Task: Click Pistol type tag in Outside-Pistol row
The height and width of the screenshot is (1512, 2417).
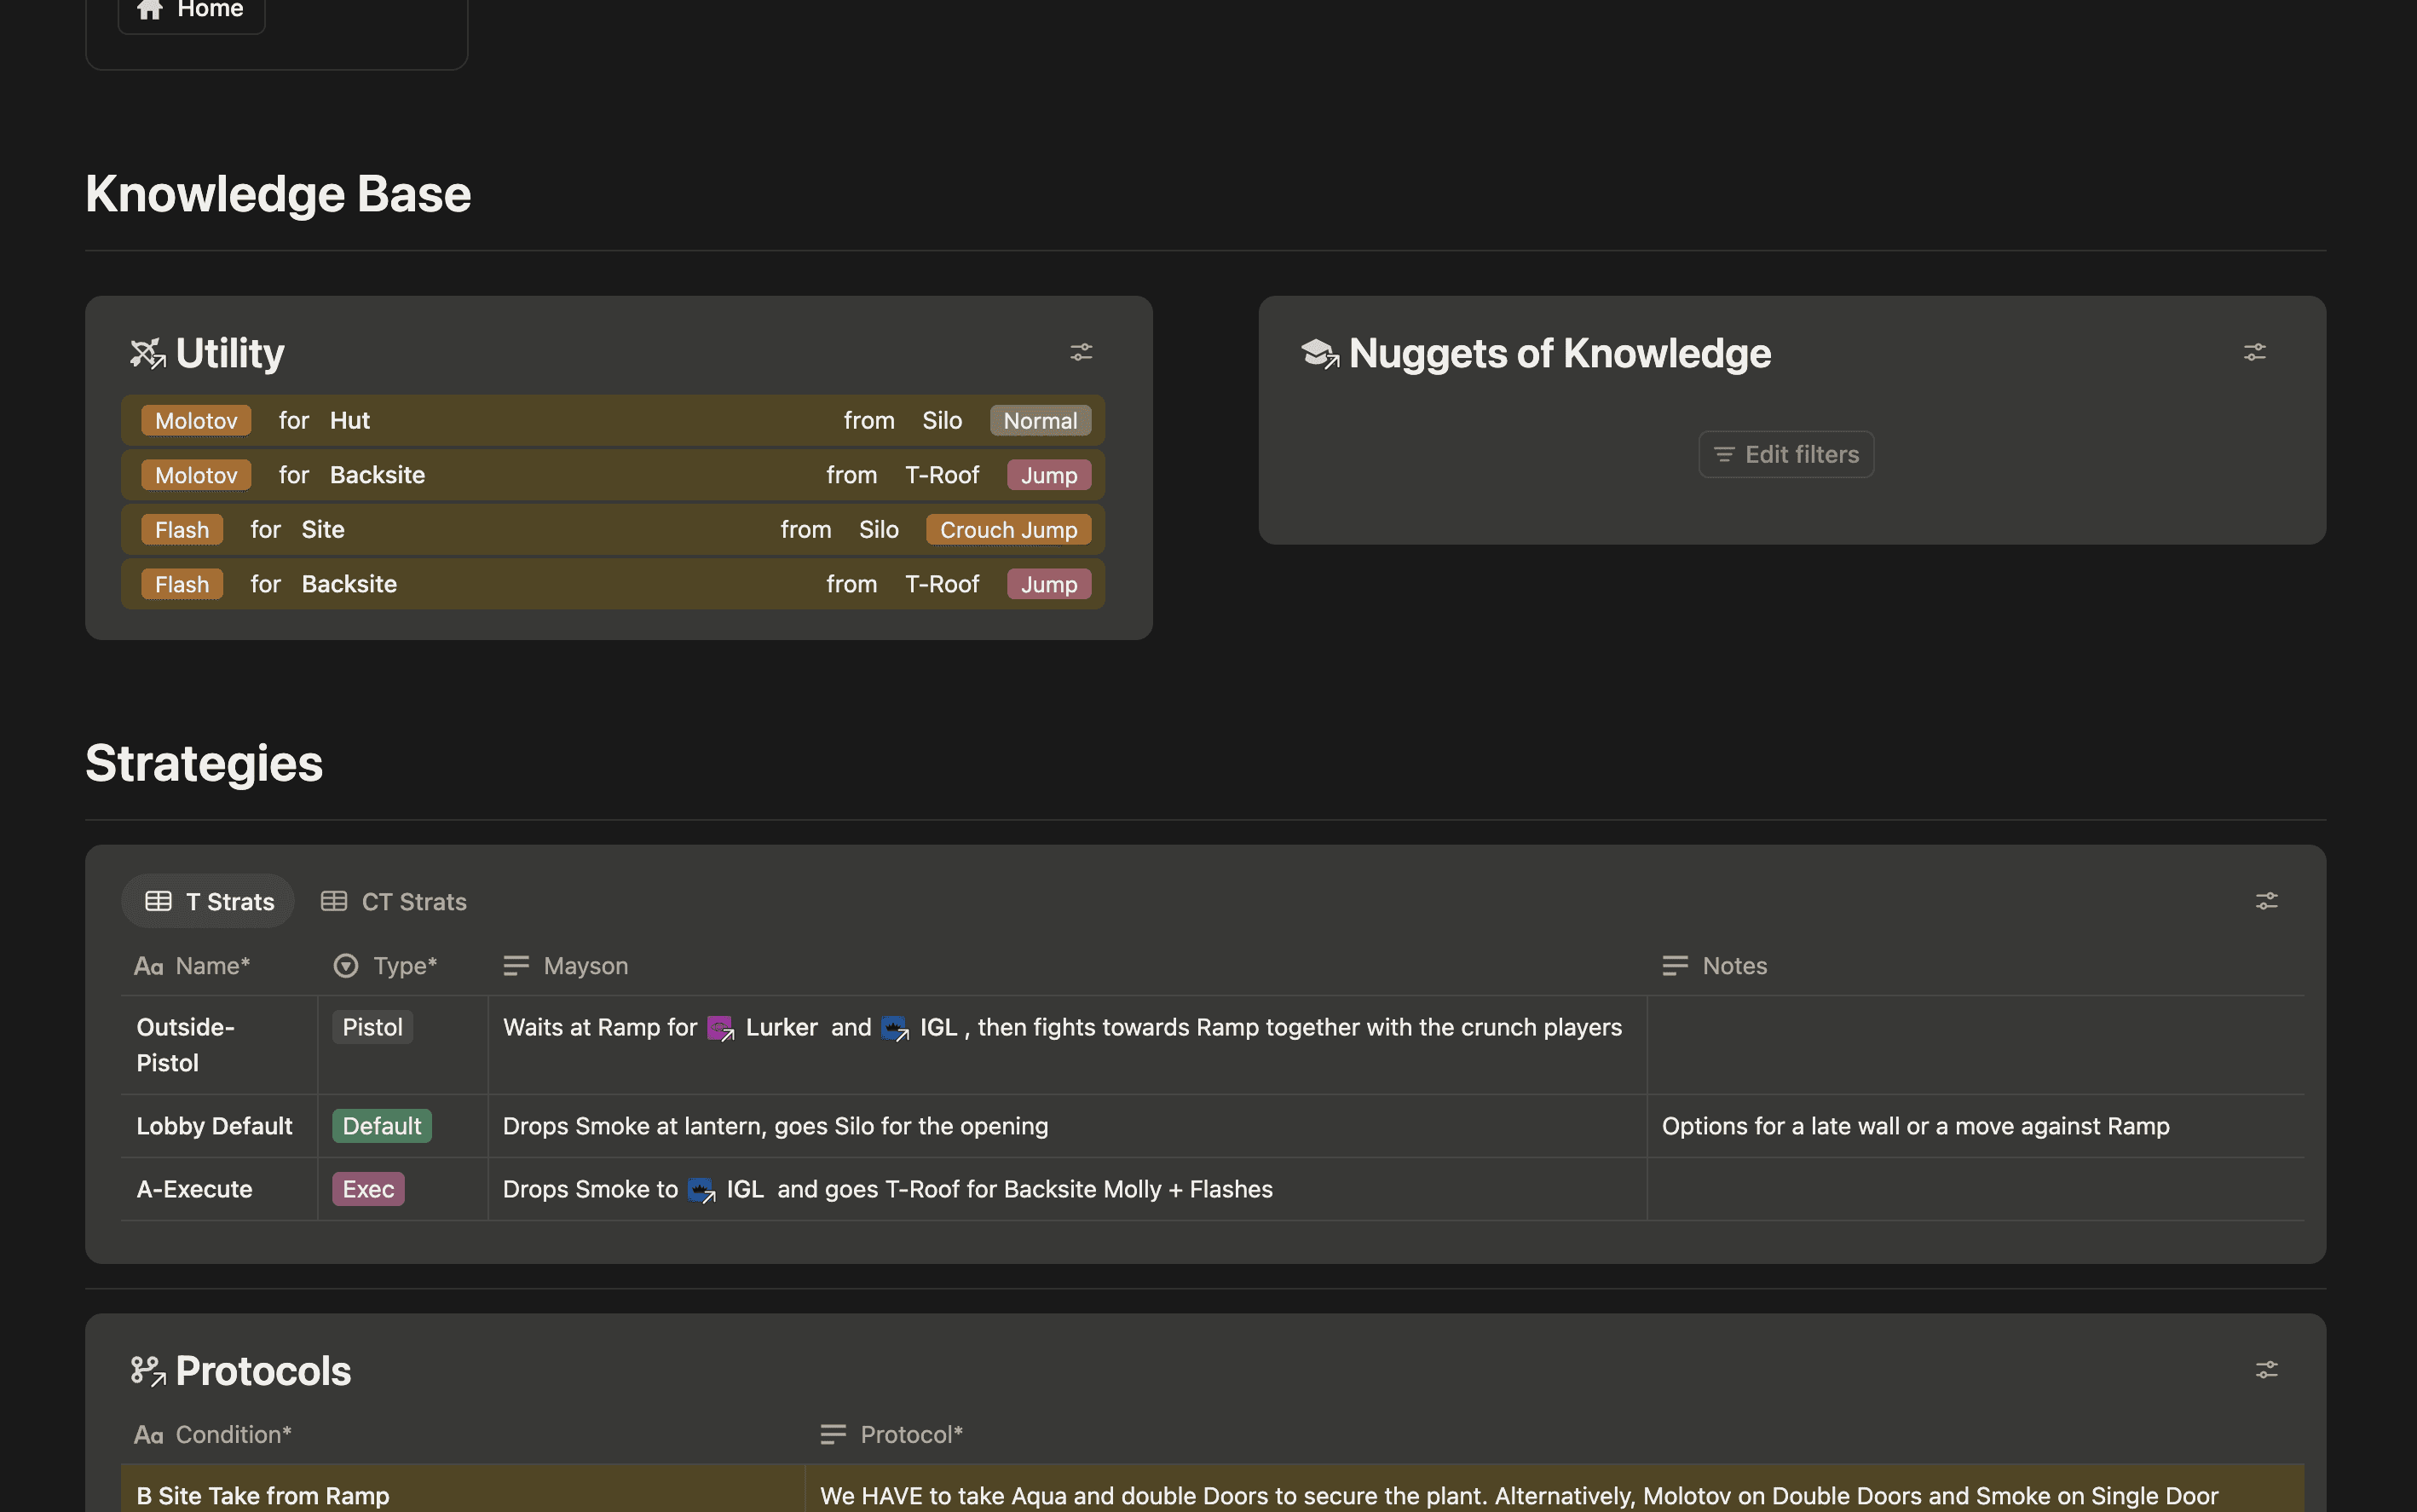Action: (372, 1028)
